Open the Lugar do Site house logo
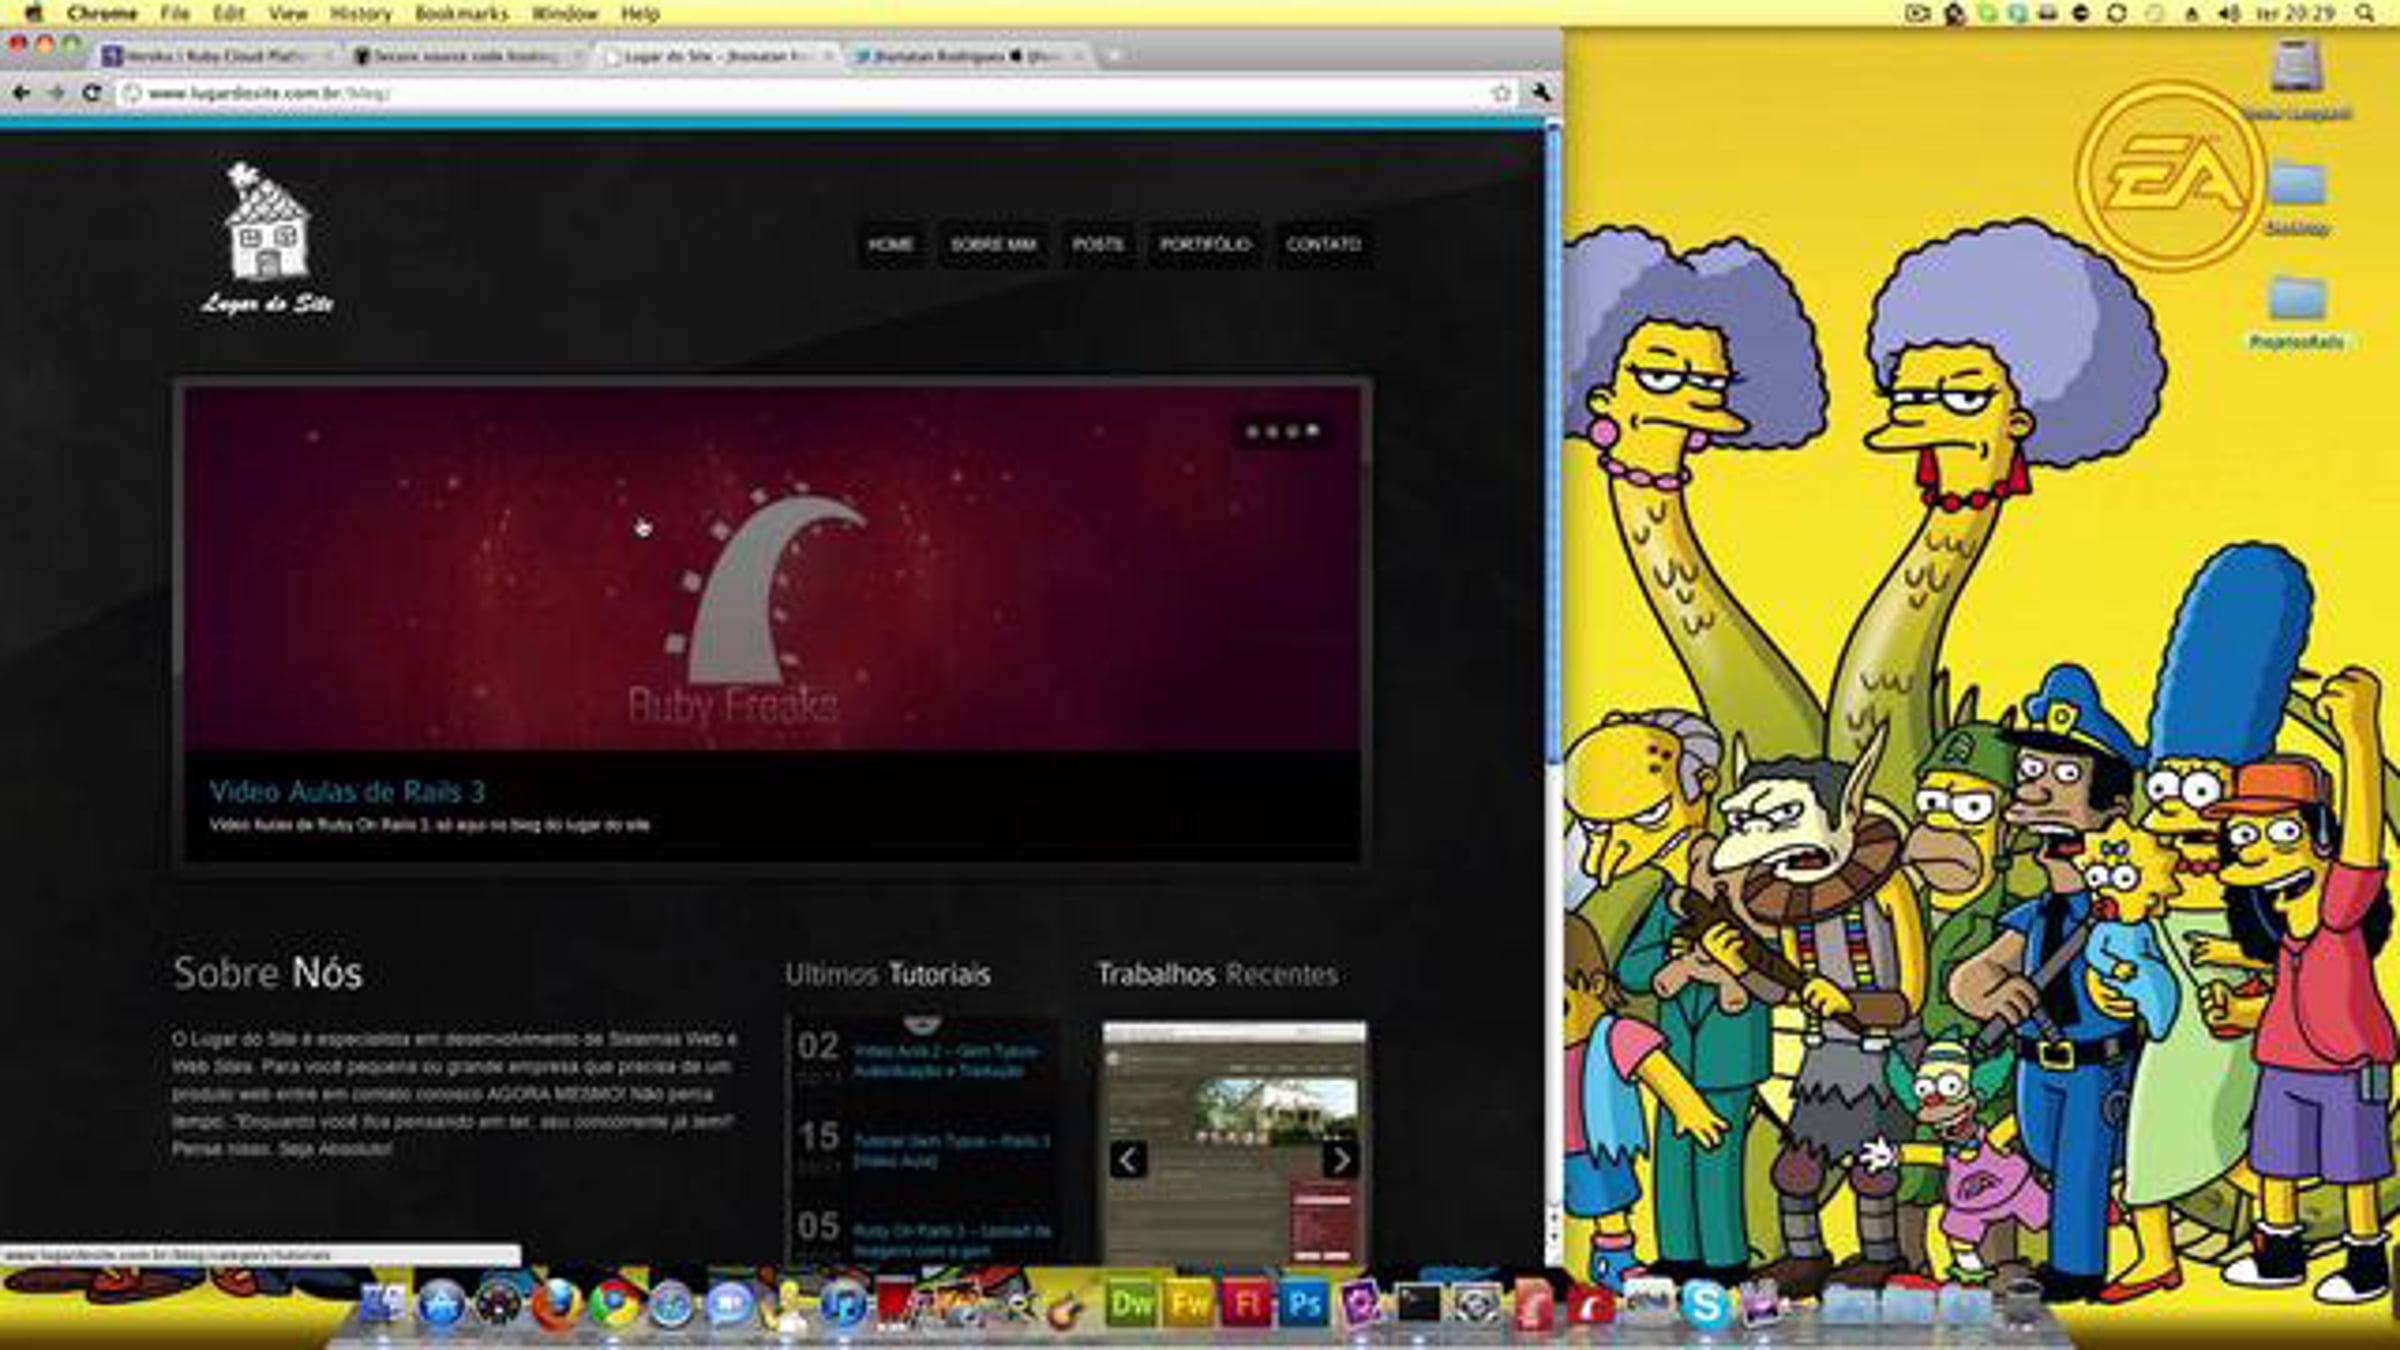2400x1350 pixels. point(267,240)
